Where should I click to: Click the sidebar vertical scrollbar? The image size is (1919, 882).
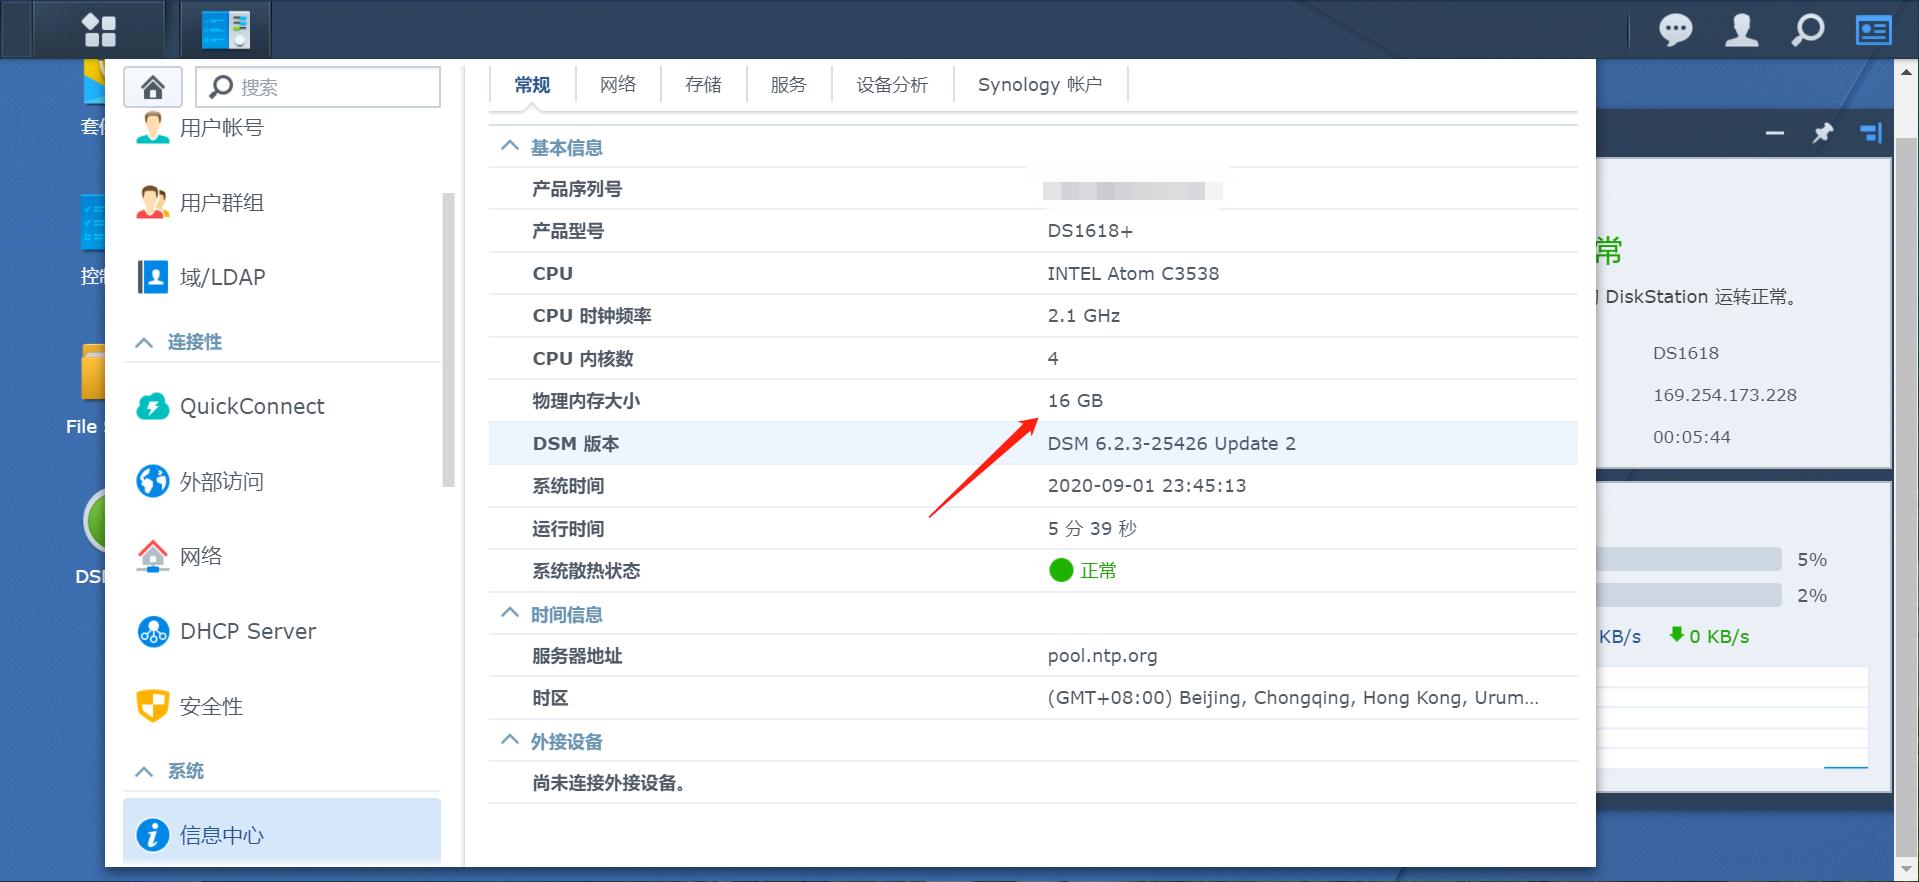(448, 340)
